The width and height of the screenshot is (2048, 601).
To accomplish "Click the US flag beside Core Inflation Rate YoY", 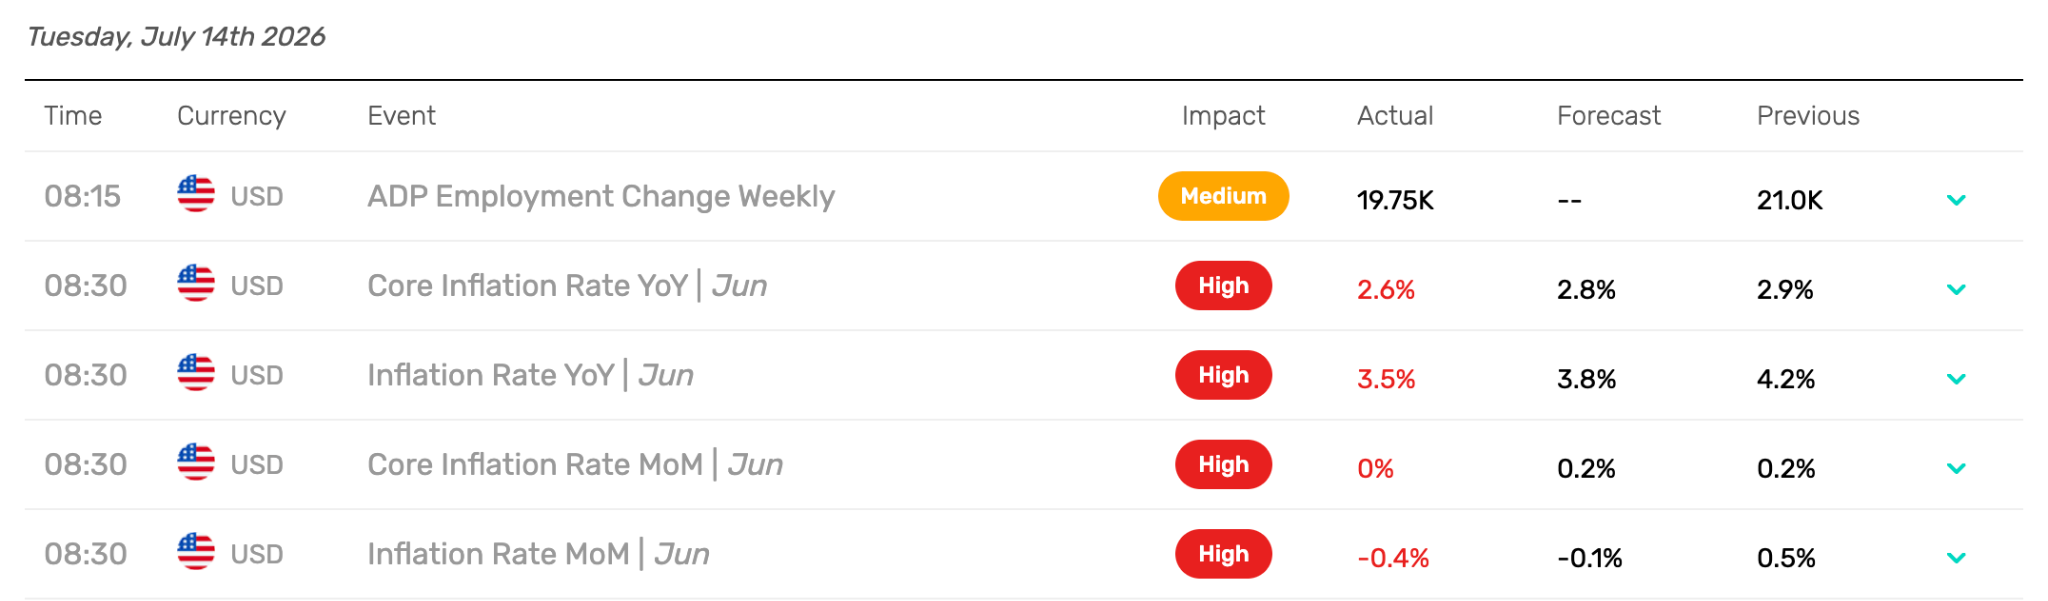I will tap(196, 283).
